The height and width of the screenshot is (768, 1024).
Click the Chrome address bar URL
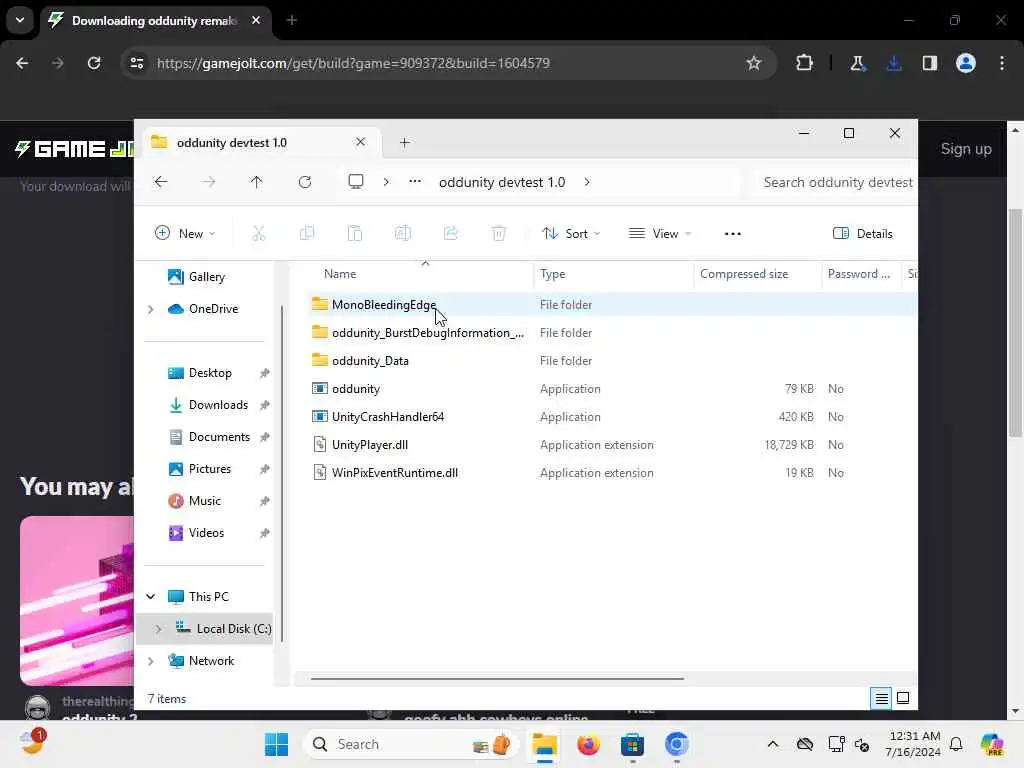(353, 63)
